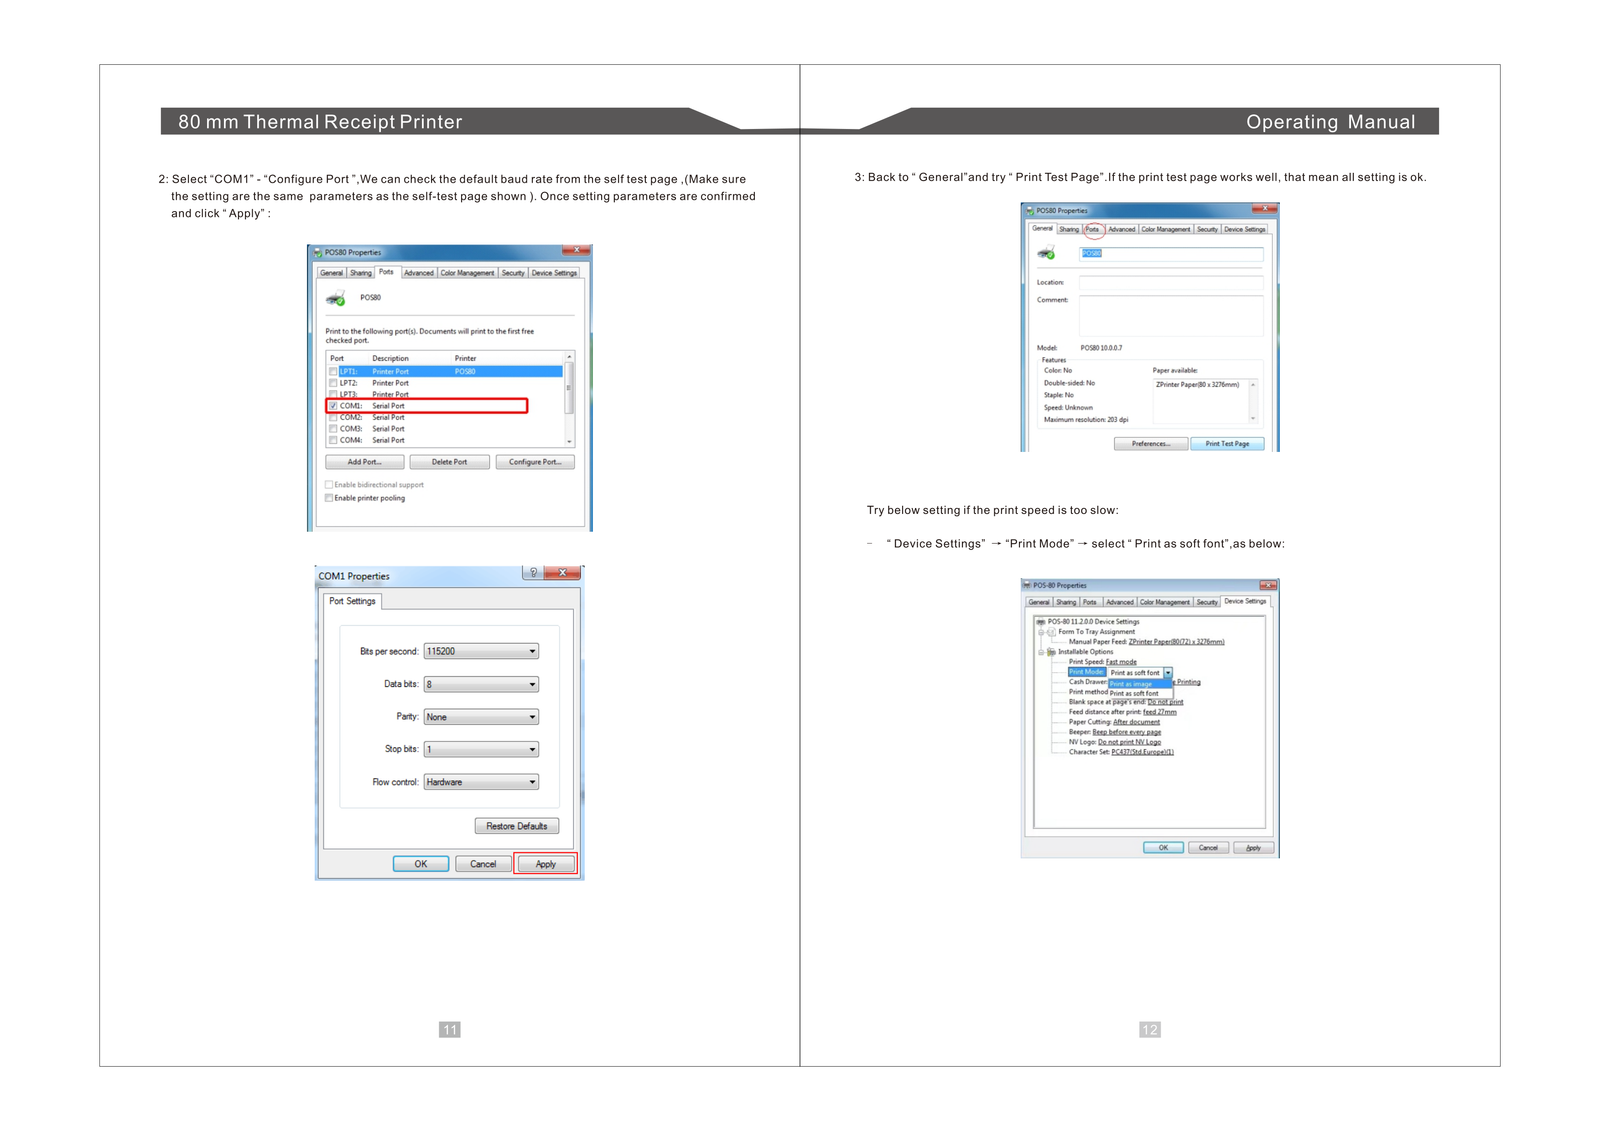Enable printer pooling checkbox
Screen dimensions: 1600x1131
tap(329, 498)
